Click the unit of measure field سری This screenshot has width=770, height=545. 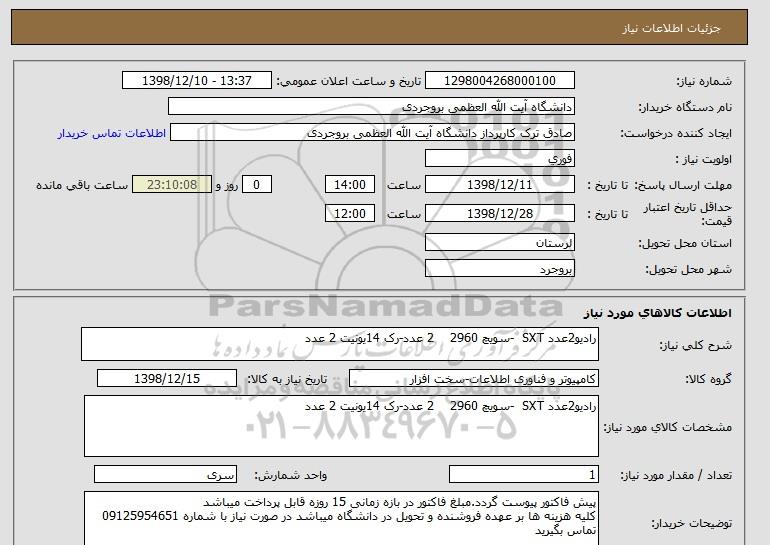click(165, 475)
